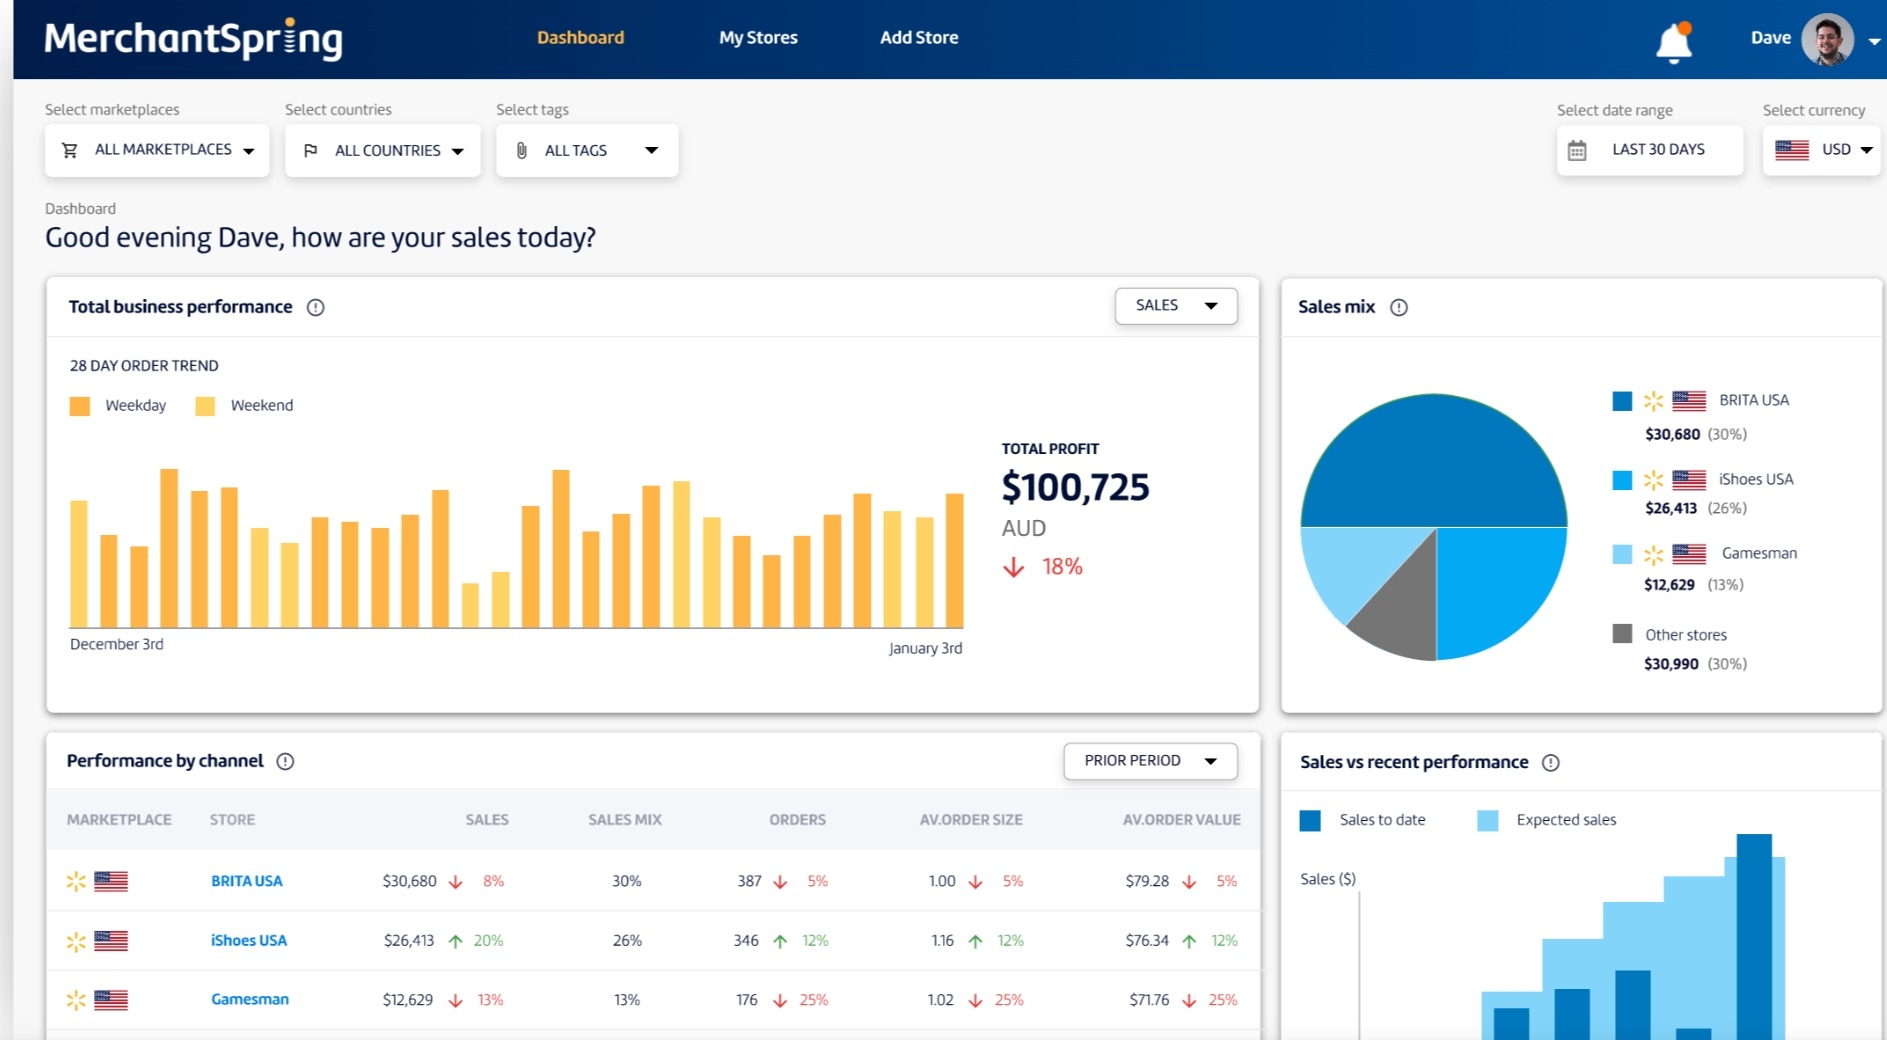Image resolution: width=1887 pixels, height=1040 pixels.
Task: Sort by the AV.ORDER SIZE column header
Action: point(971,820)
